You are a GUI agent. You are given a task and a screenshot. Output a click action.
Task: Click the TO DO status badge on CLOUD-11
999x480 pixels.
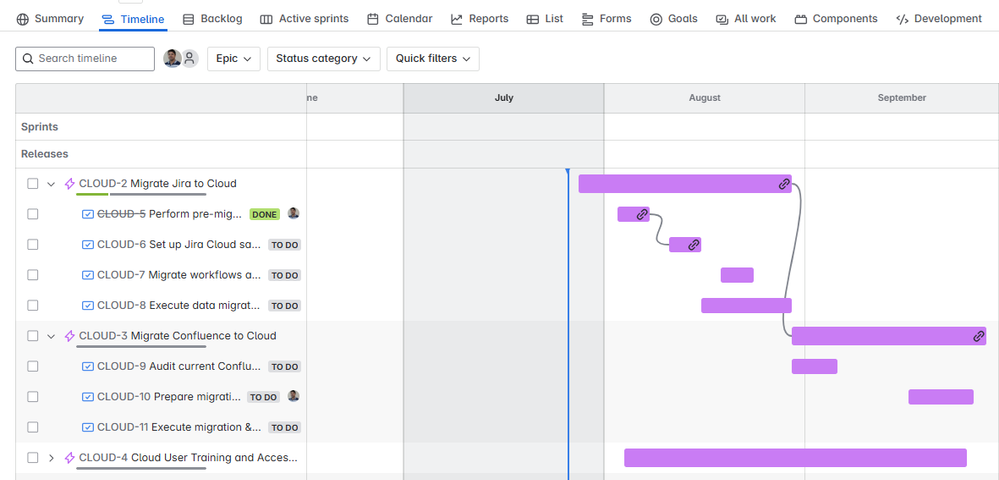pyautogui.click(x=284, y=428)
